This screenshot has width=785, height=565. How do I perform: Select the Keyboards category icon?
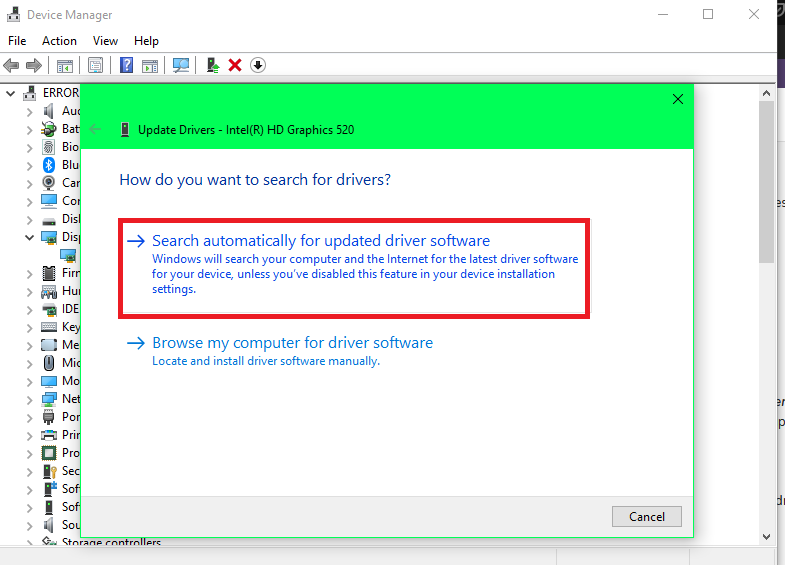pyautogui.click(x=49, y=327)
